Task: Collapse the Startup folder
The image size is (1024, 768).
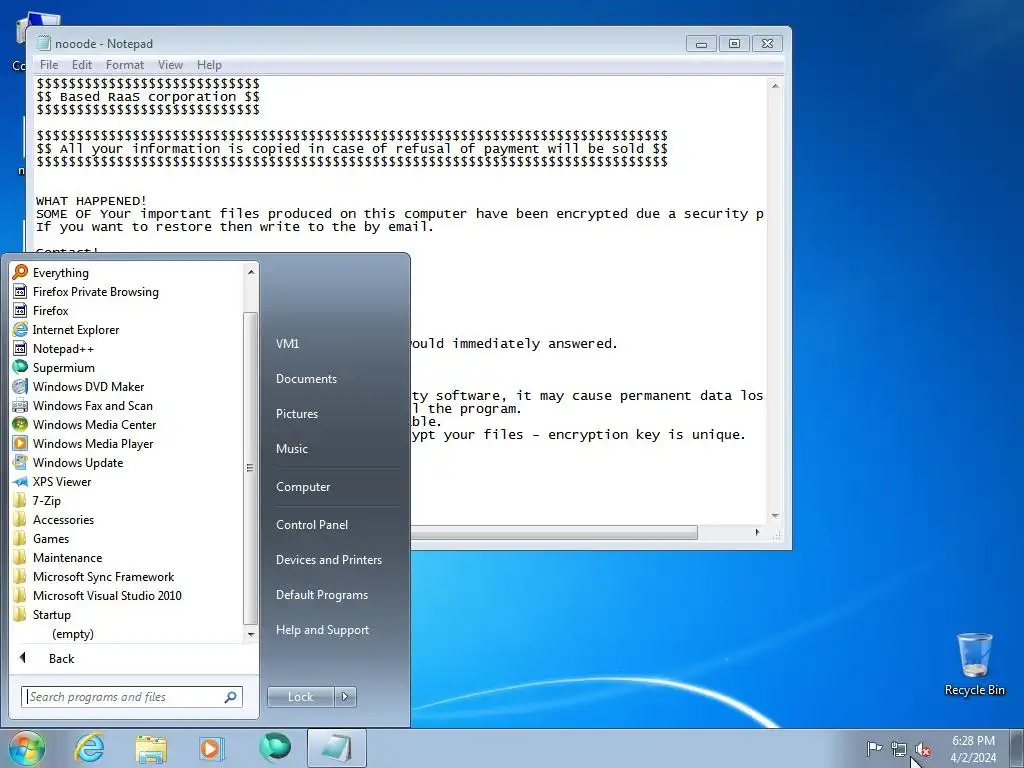Action: [51, 614]
